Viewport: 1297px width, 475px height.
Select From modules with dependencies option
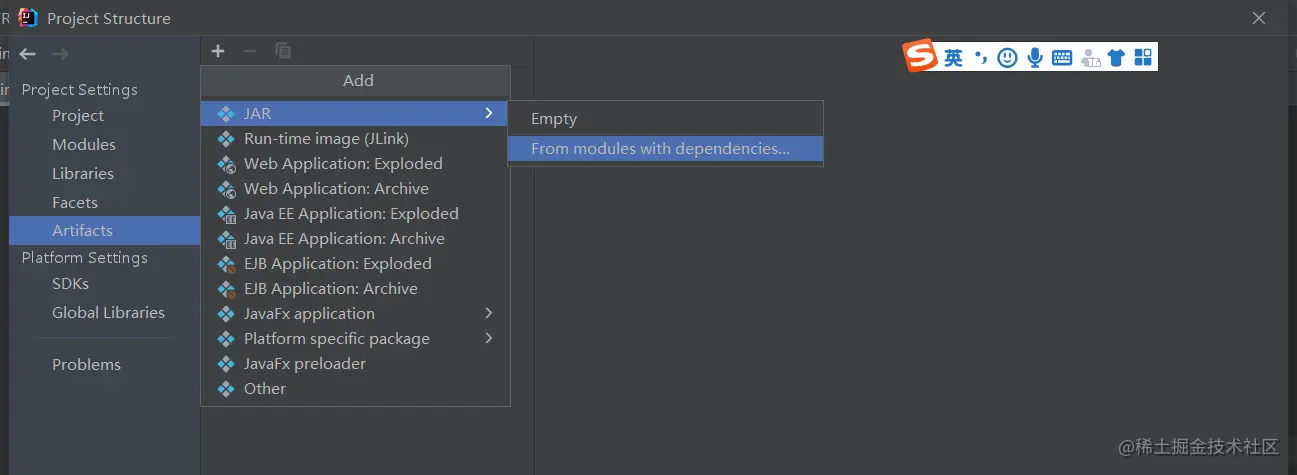pyautogui.click(x=660, y=149)
